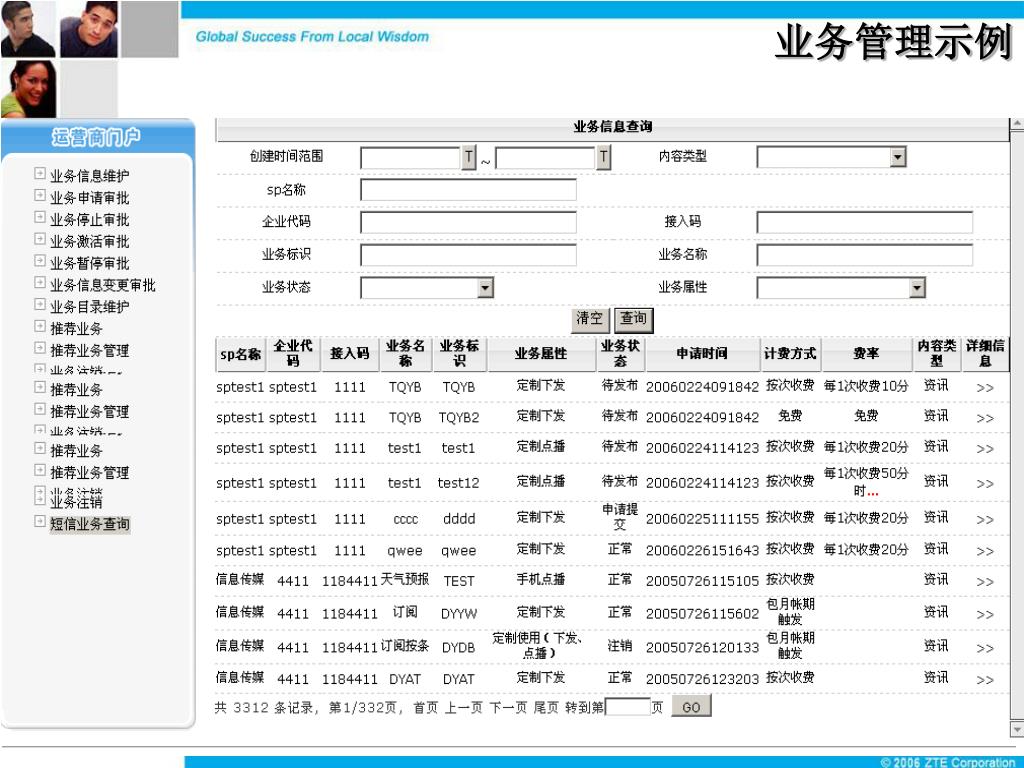
Task: Expand the 业务信息维护 tree node box
Action: [x=40, y=174]
